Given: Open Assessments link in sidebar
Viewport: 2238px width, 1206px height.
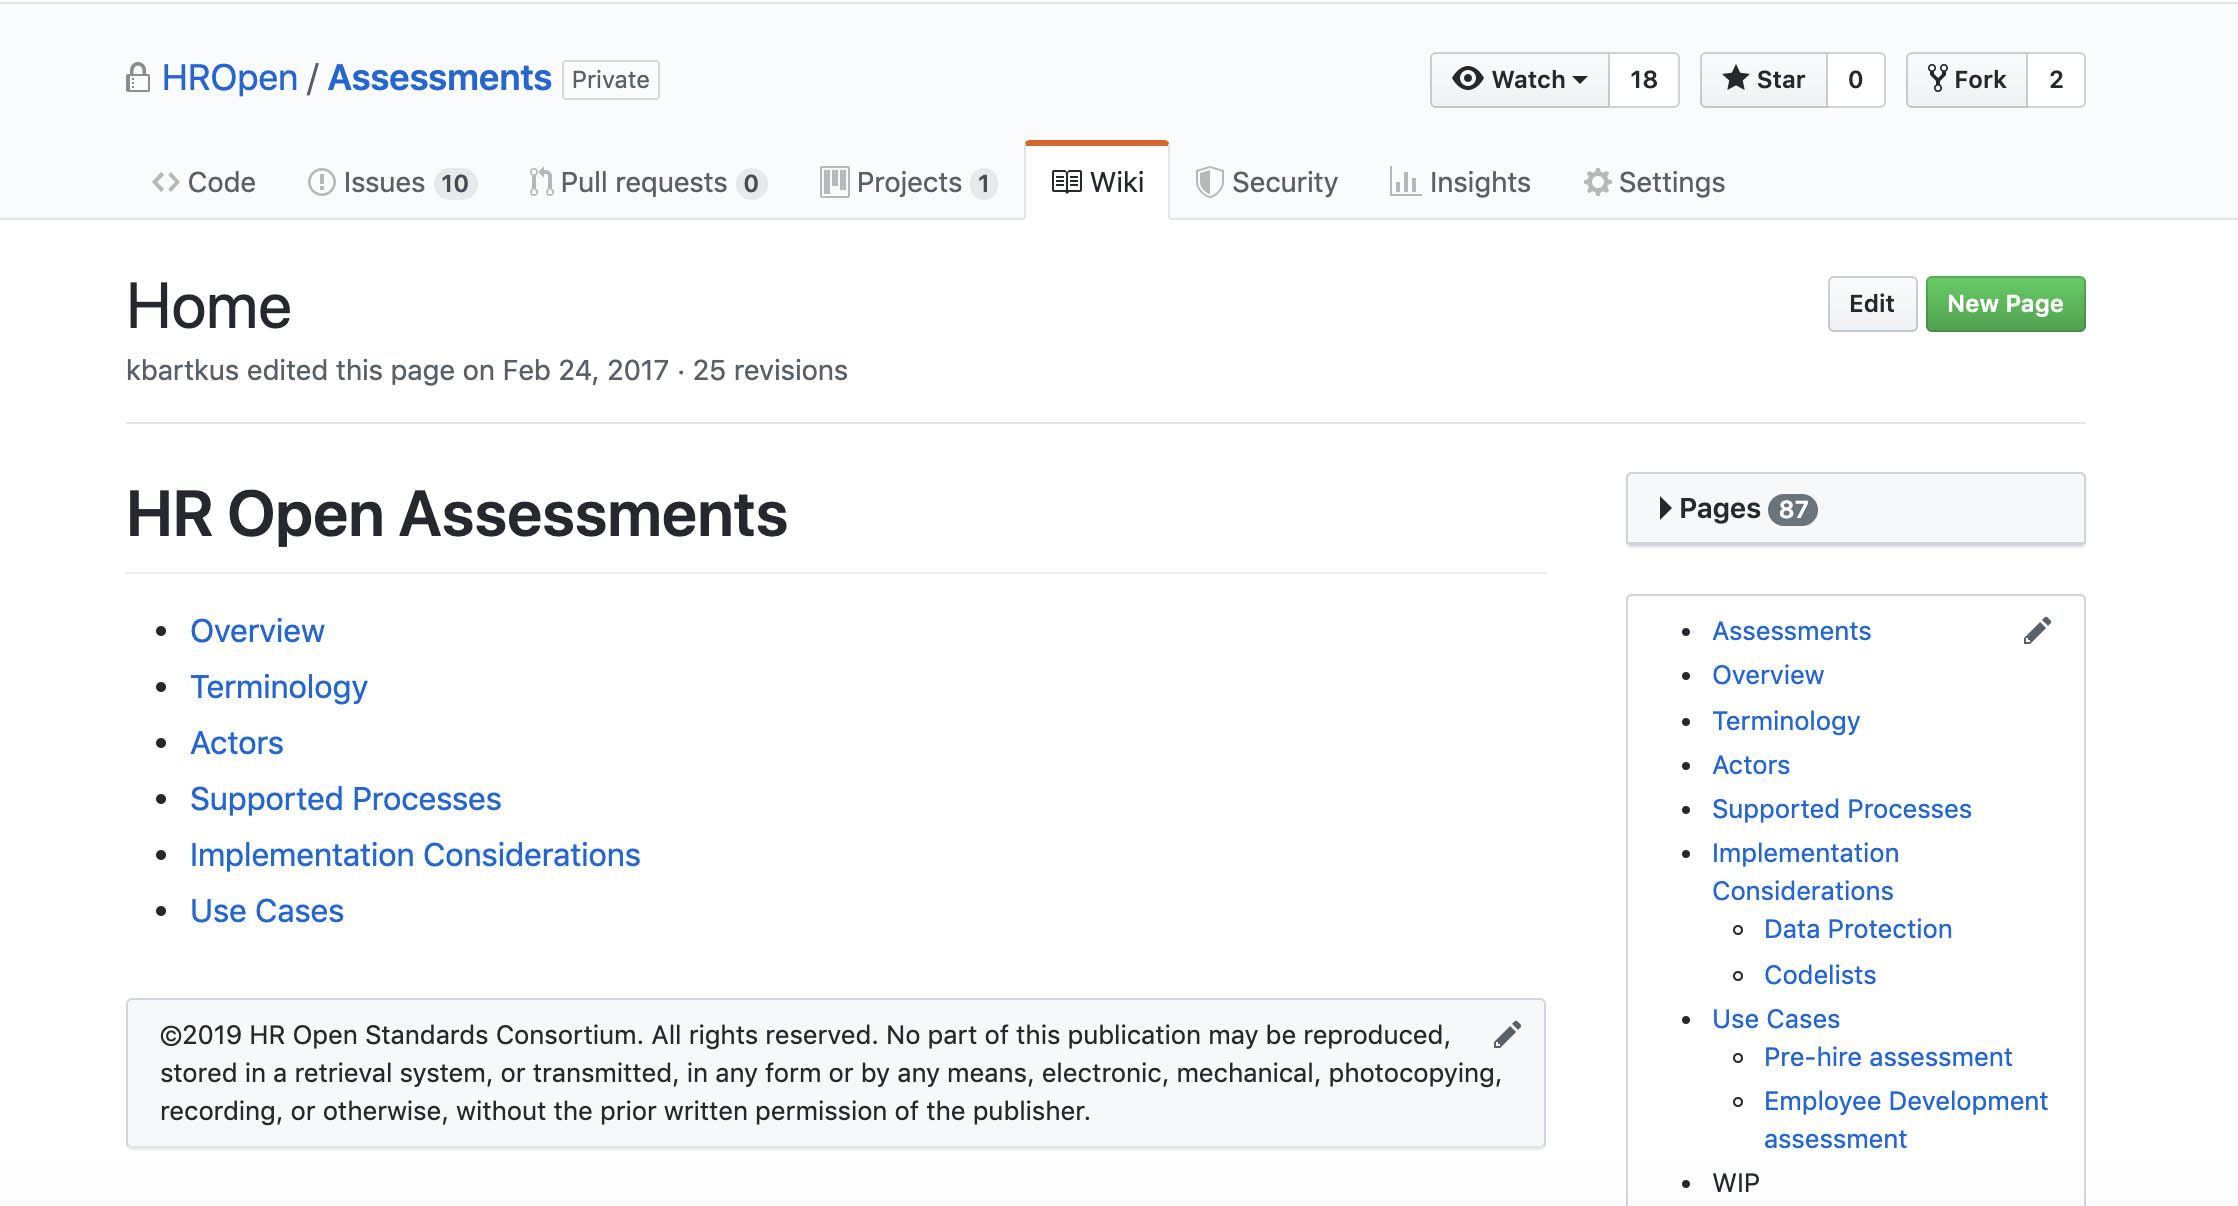Looking at the screenshot, I should [1791, 631].
